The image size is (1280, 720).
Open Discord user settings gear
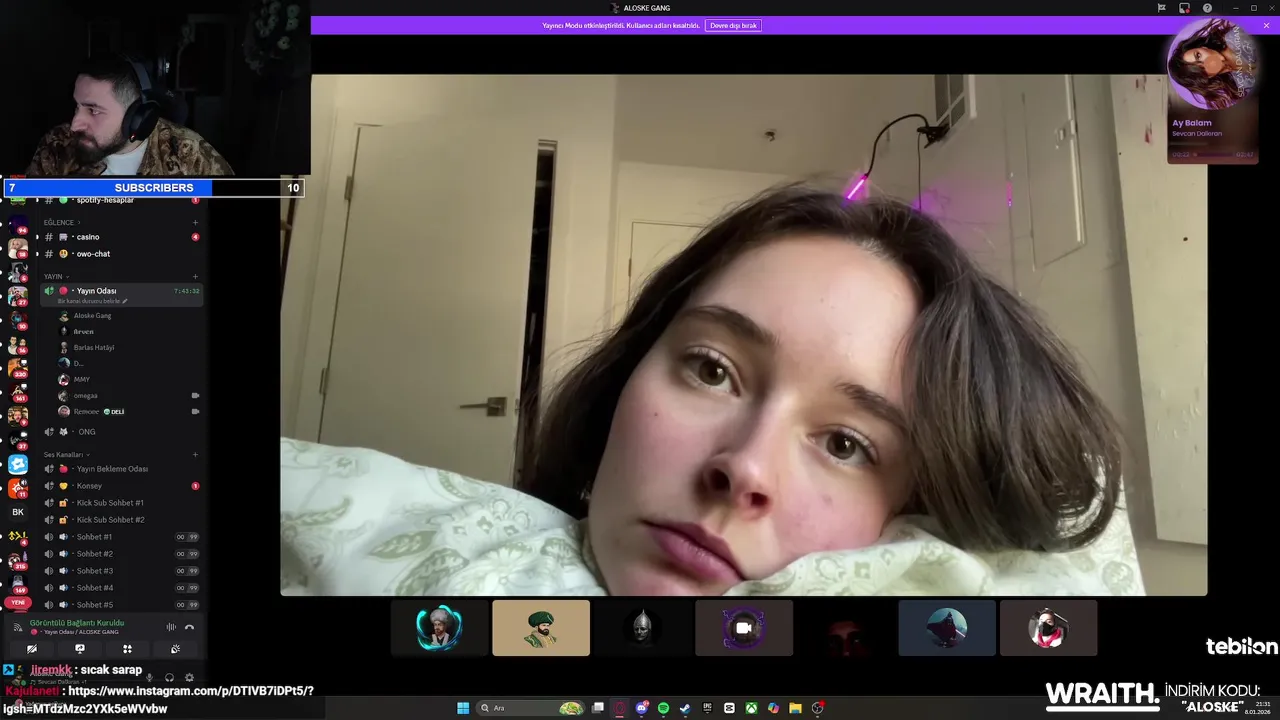coord(189,677)
